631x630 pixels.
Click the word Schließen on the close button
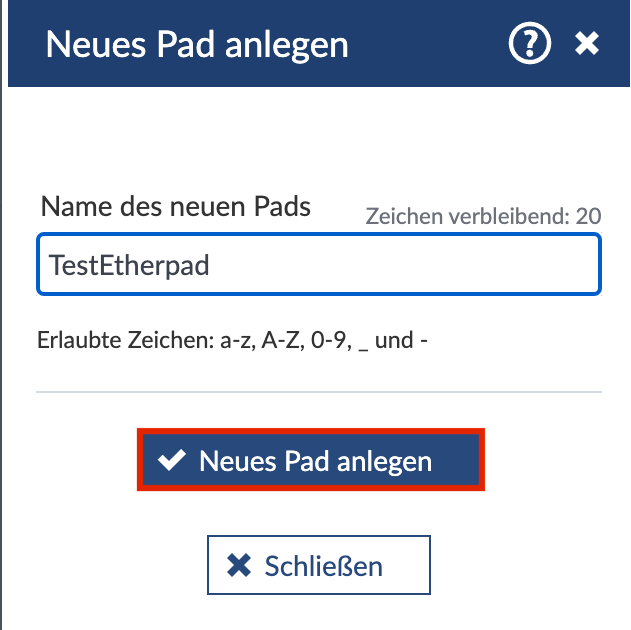pyautogui.click(x=323, y=567)
